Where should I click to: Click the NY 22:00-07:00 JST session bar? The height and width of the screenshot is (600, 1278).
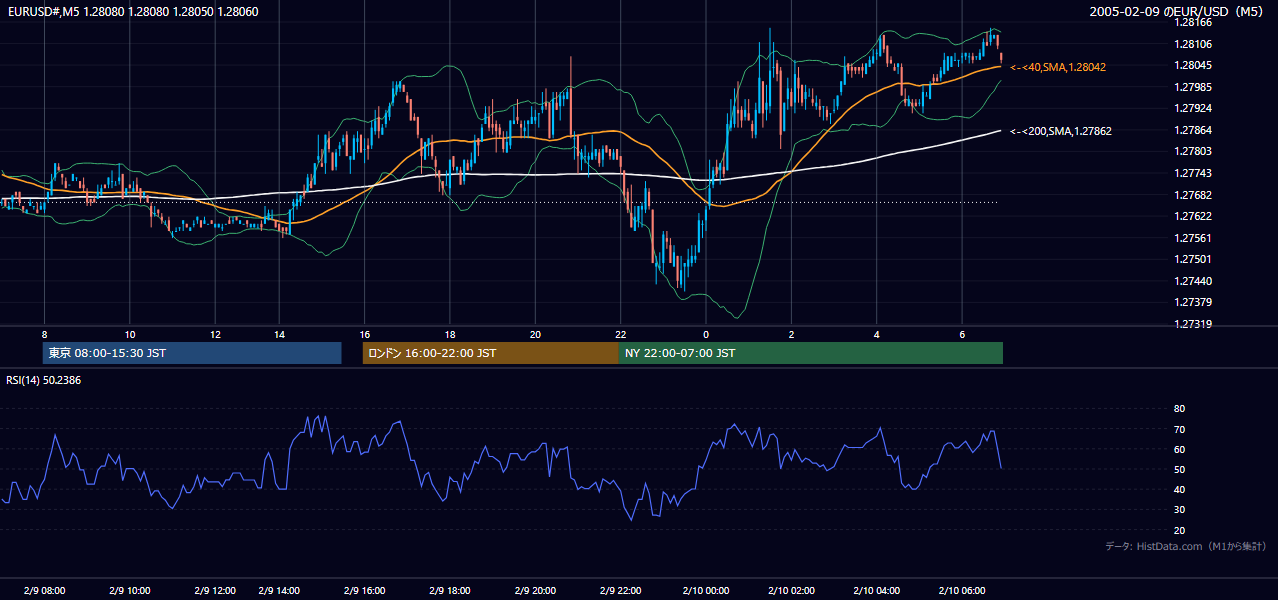pos(811,353)
